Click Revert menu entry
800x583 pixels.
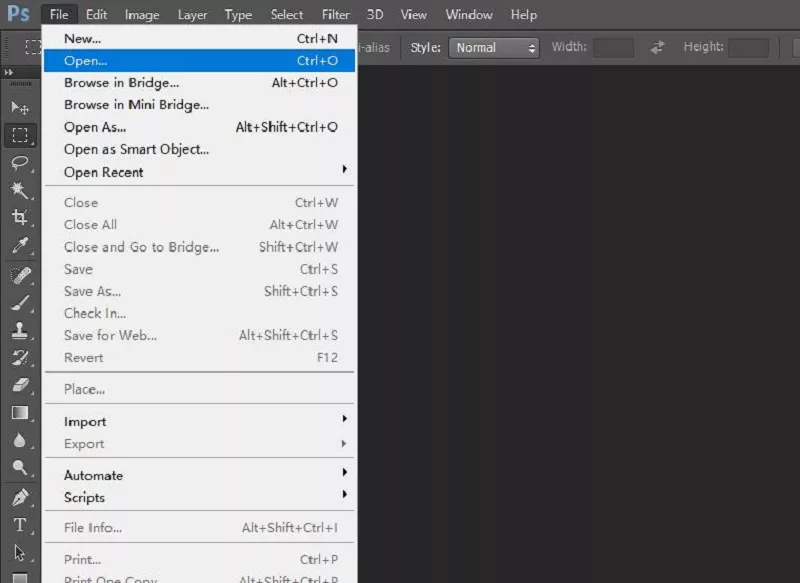(x=199, y=358)
